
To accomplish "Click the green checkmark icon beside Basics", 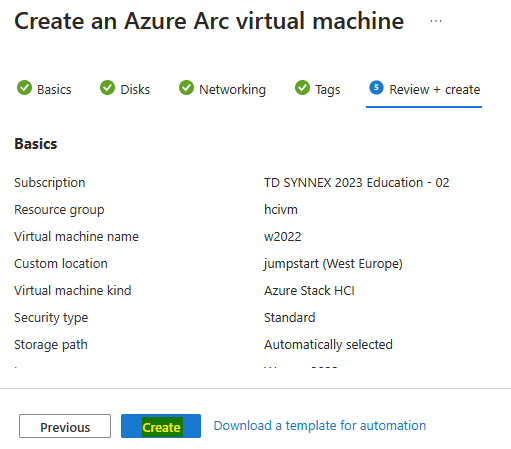I will (24, 88).
